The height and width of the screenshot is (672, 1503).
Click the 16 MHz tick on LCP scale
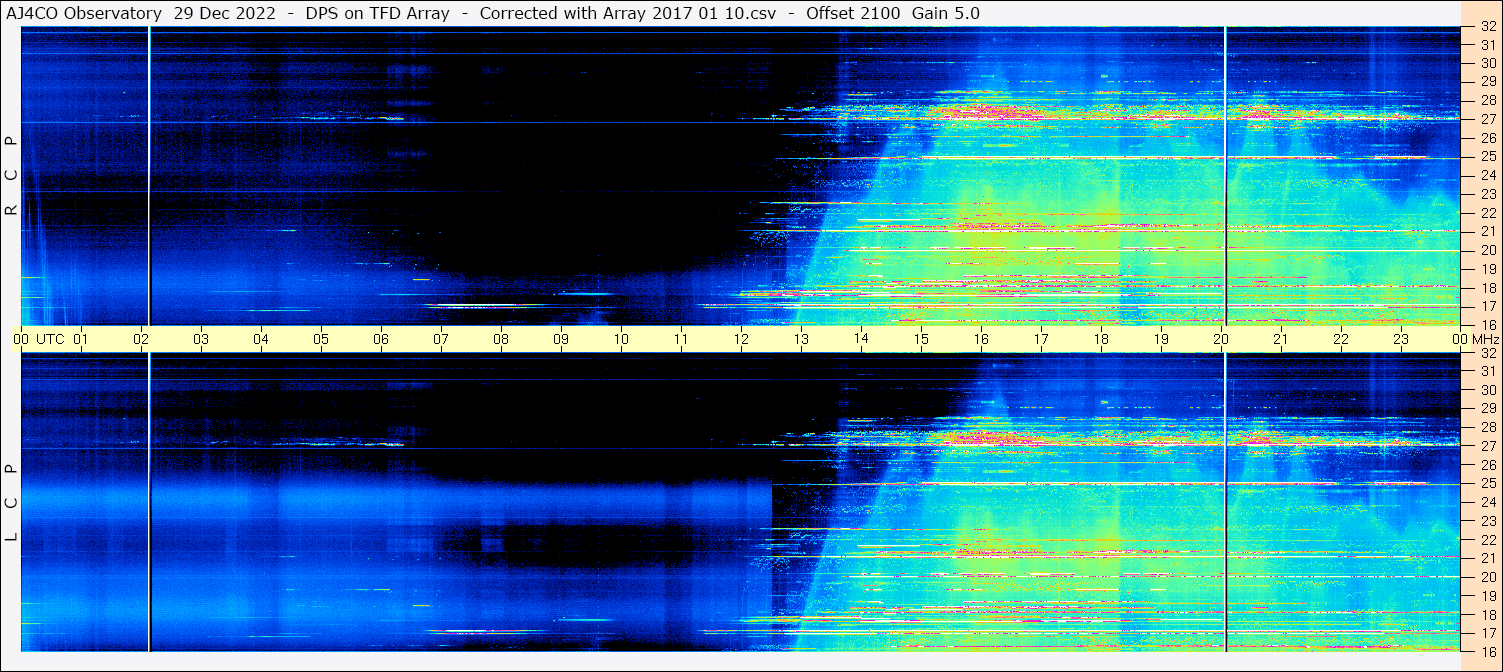1487,651
